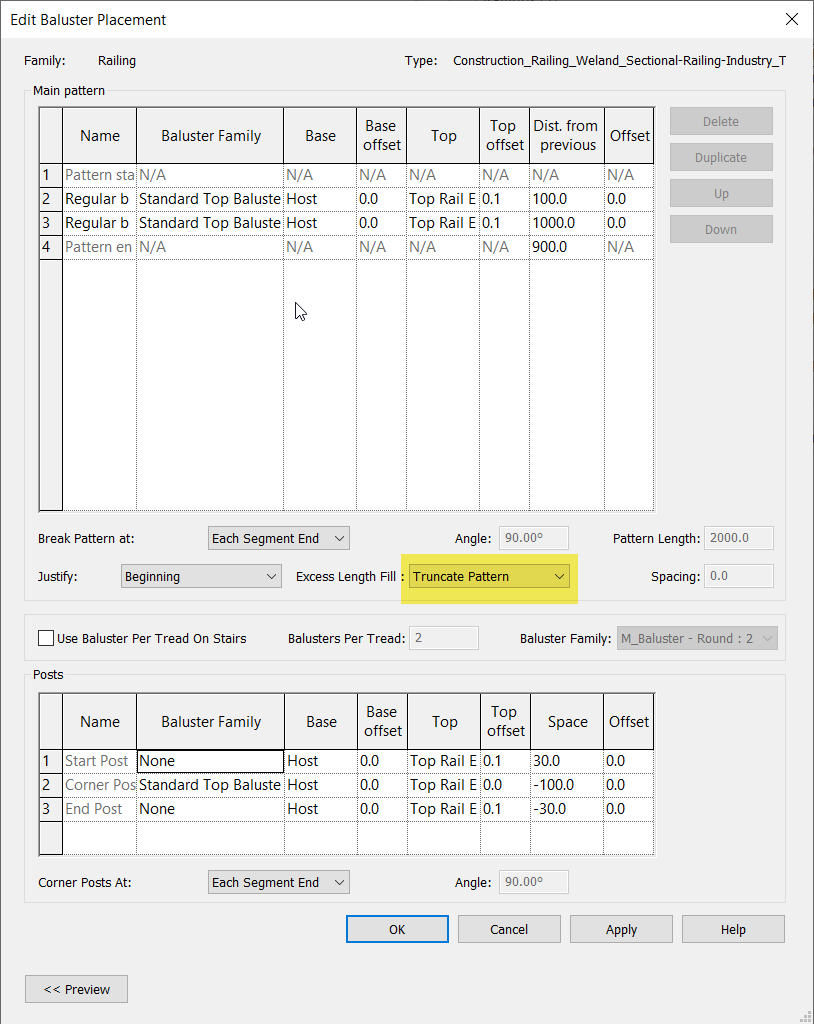Click the Pattern Length field

click(x=739, y=538)
